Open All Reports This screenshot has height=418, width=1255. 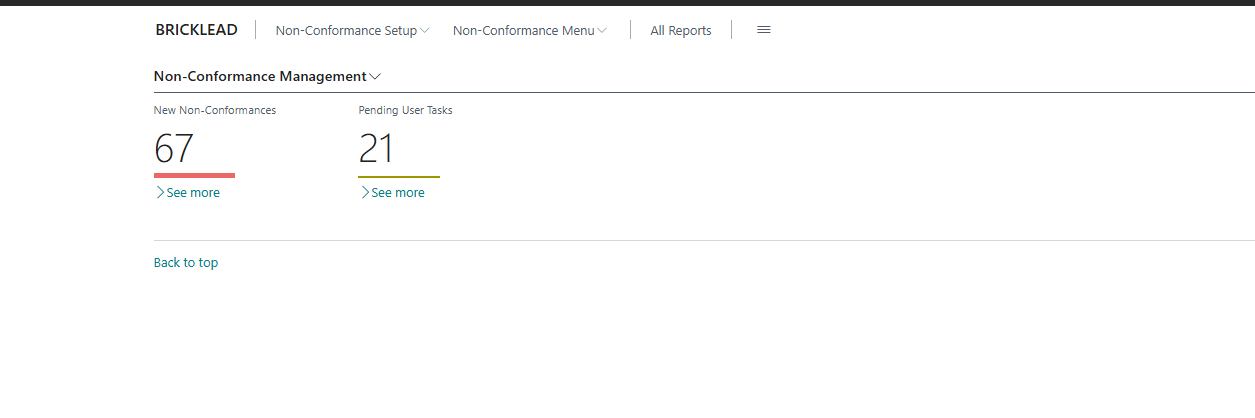(x=680, y=31)
